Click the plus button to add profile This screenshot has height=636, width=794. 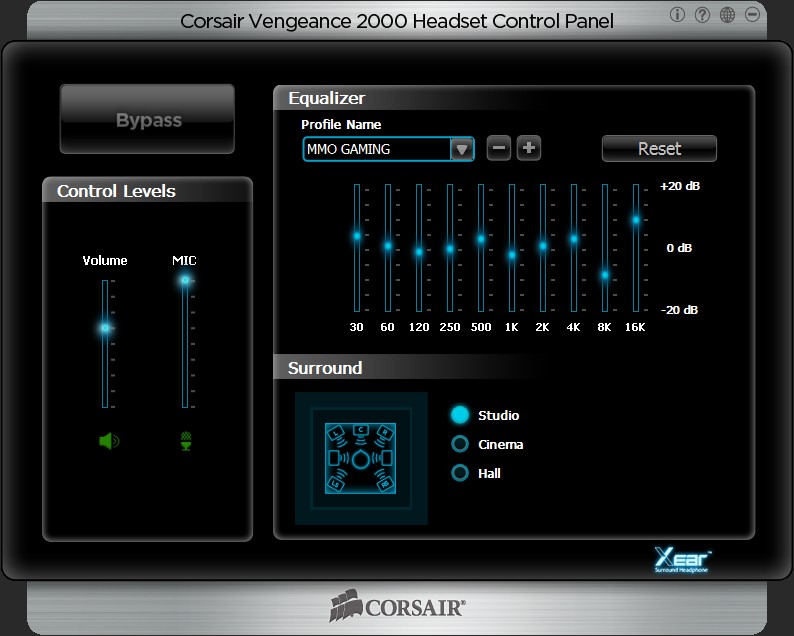[x=529, y=149]
